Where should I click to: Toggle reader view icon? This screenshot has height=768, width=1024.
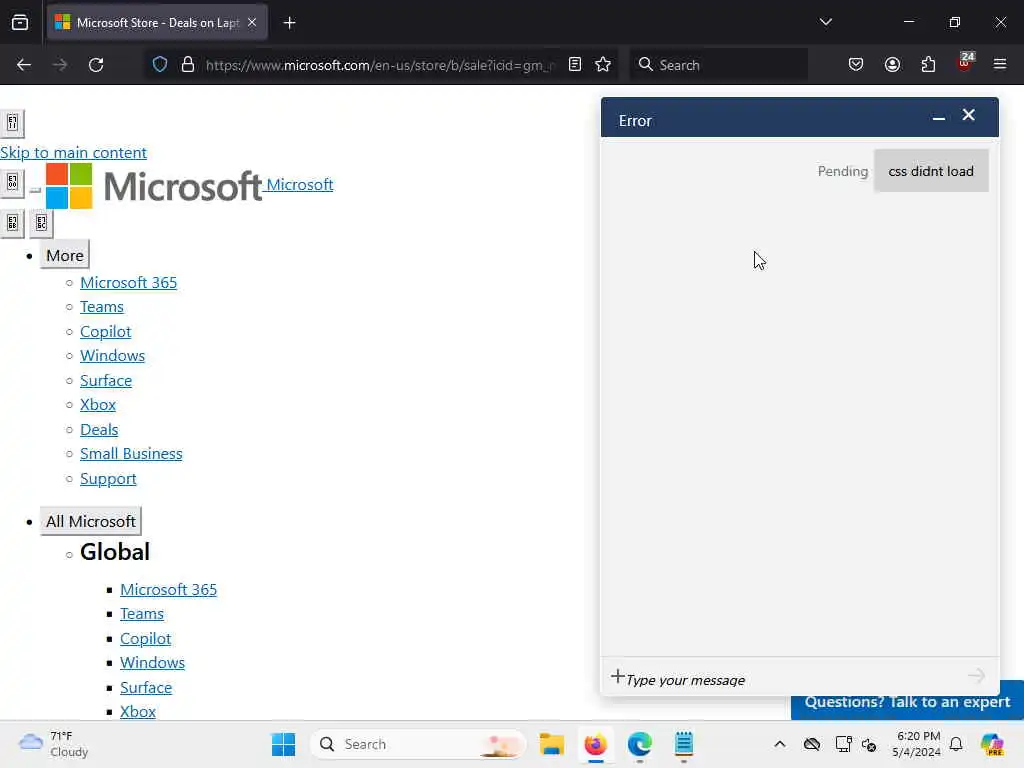575,65
